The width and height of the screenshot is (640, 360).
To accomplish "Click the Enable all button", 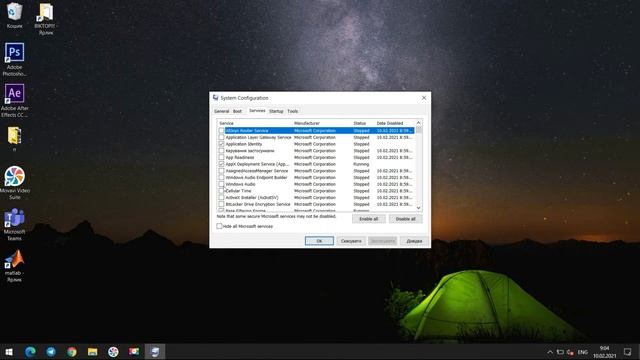I will click(x=369, y=219).
